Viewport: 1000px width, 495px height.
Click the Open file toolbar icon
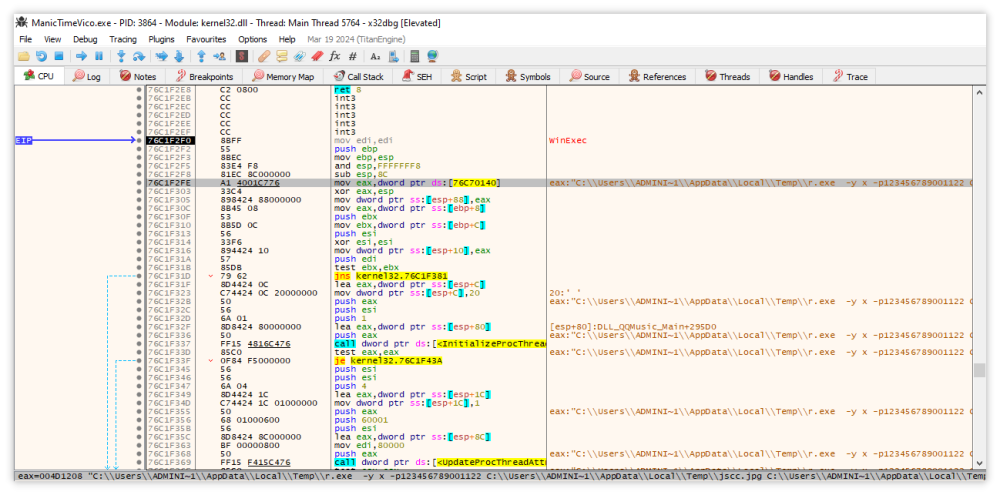pyautogui.click(x=25, y=56)
